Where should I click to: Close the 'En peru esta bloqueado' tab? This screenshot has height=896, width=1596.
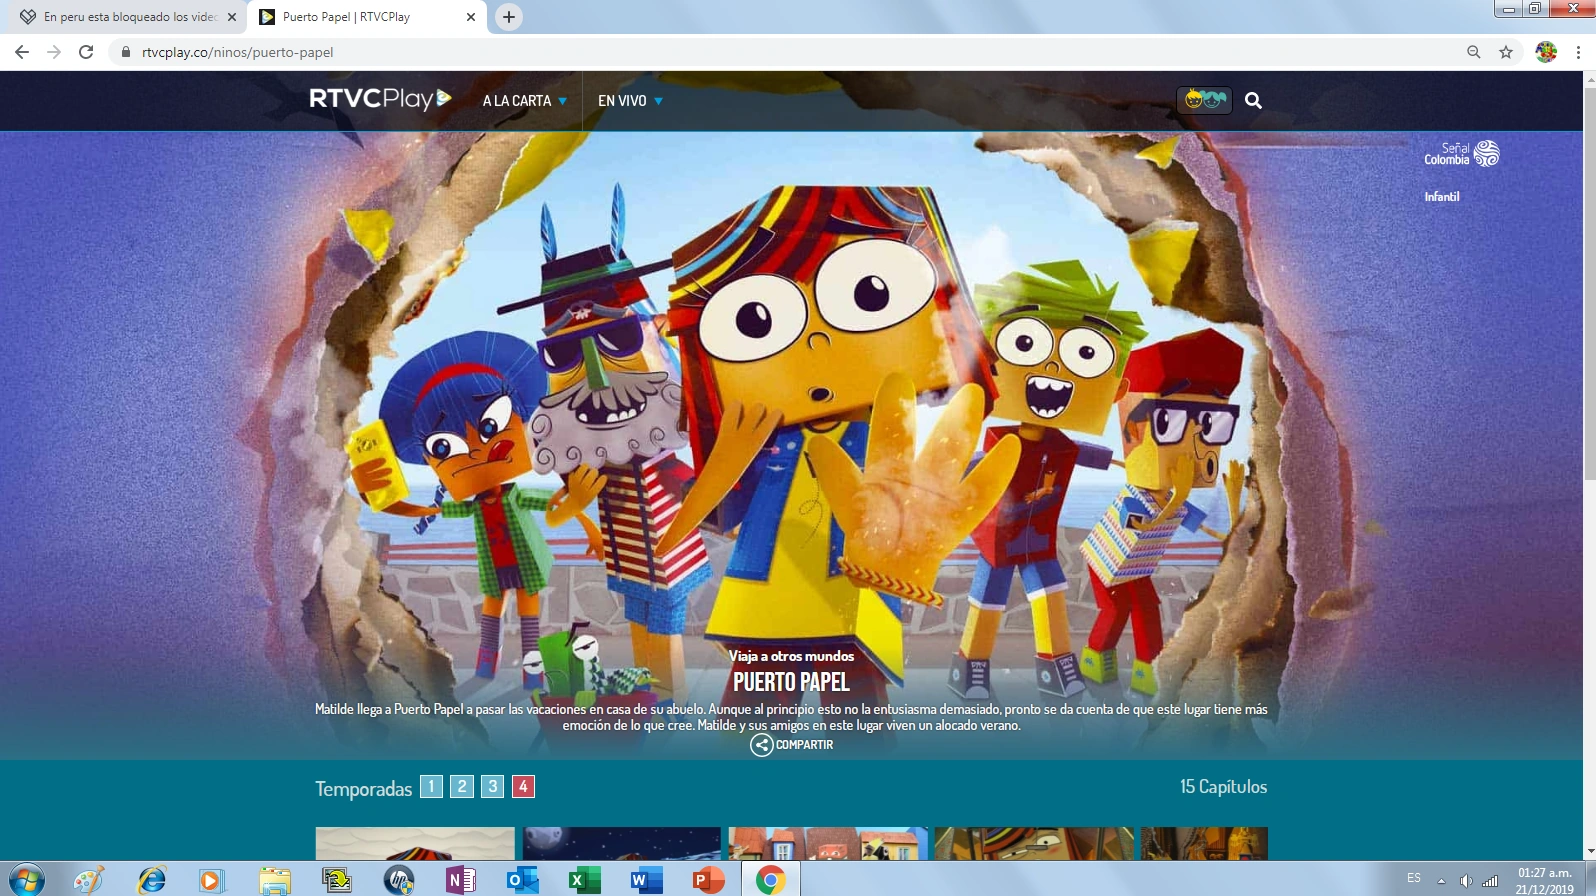click(232, 17)
